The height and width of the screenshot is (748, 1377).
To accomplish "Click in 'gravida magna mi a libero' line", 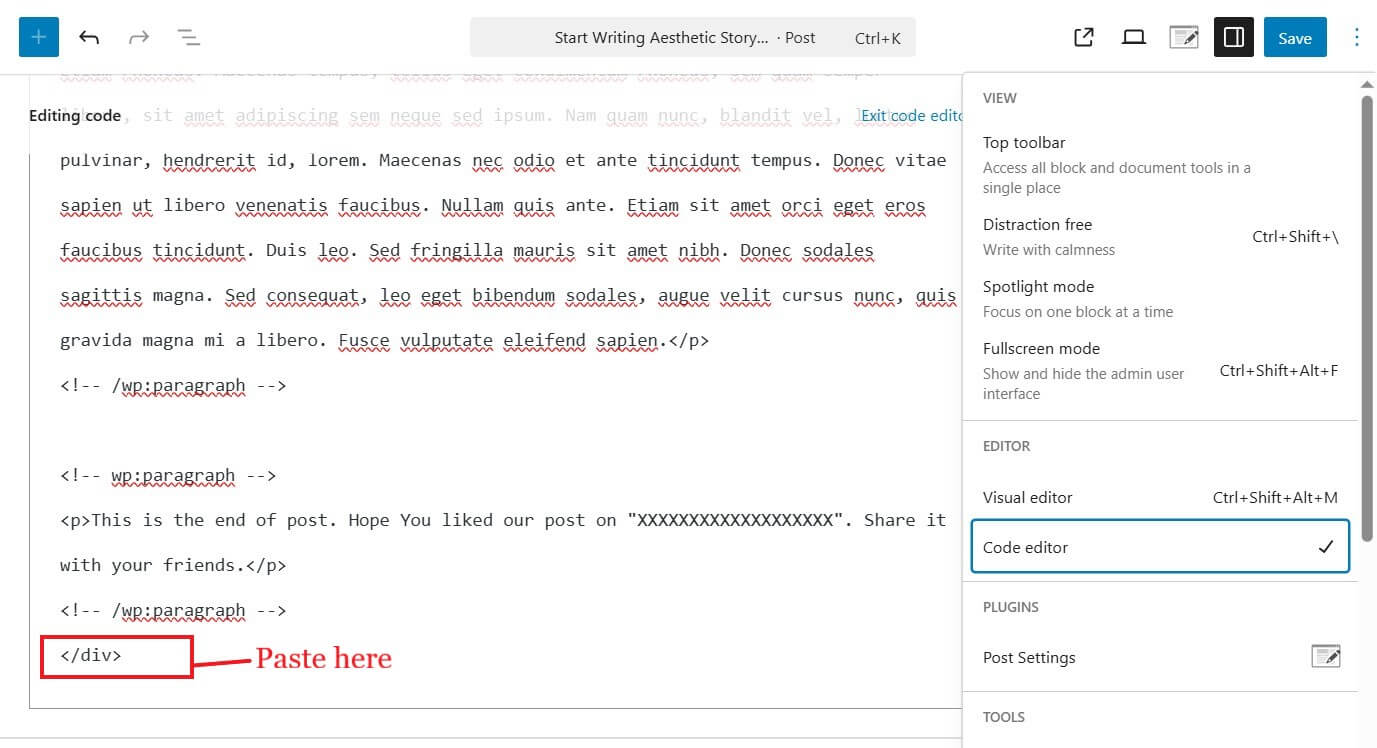I will coord(385,340).
